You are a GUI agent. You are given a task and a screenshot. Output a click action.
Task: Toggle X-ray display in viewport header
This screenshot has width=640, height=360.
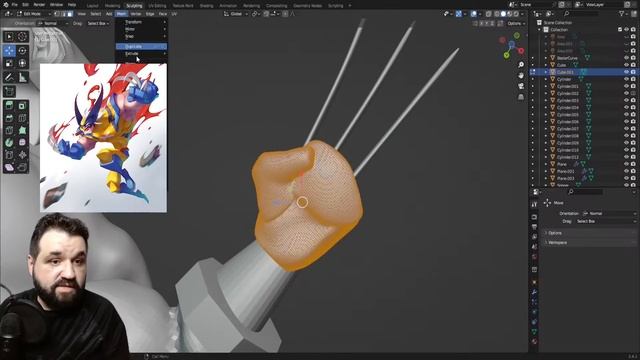[x=489, y=14]
